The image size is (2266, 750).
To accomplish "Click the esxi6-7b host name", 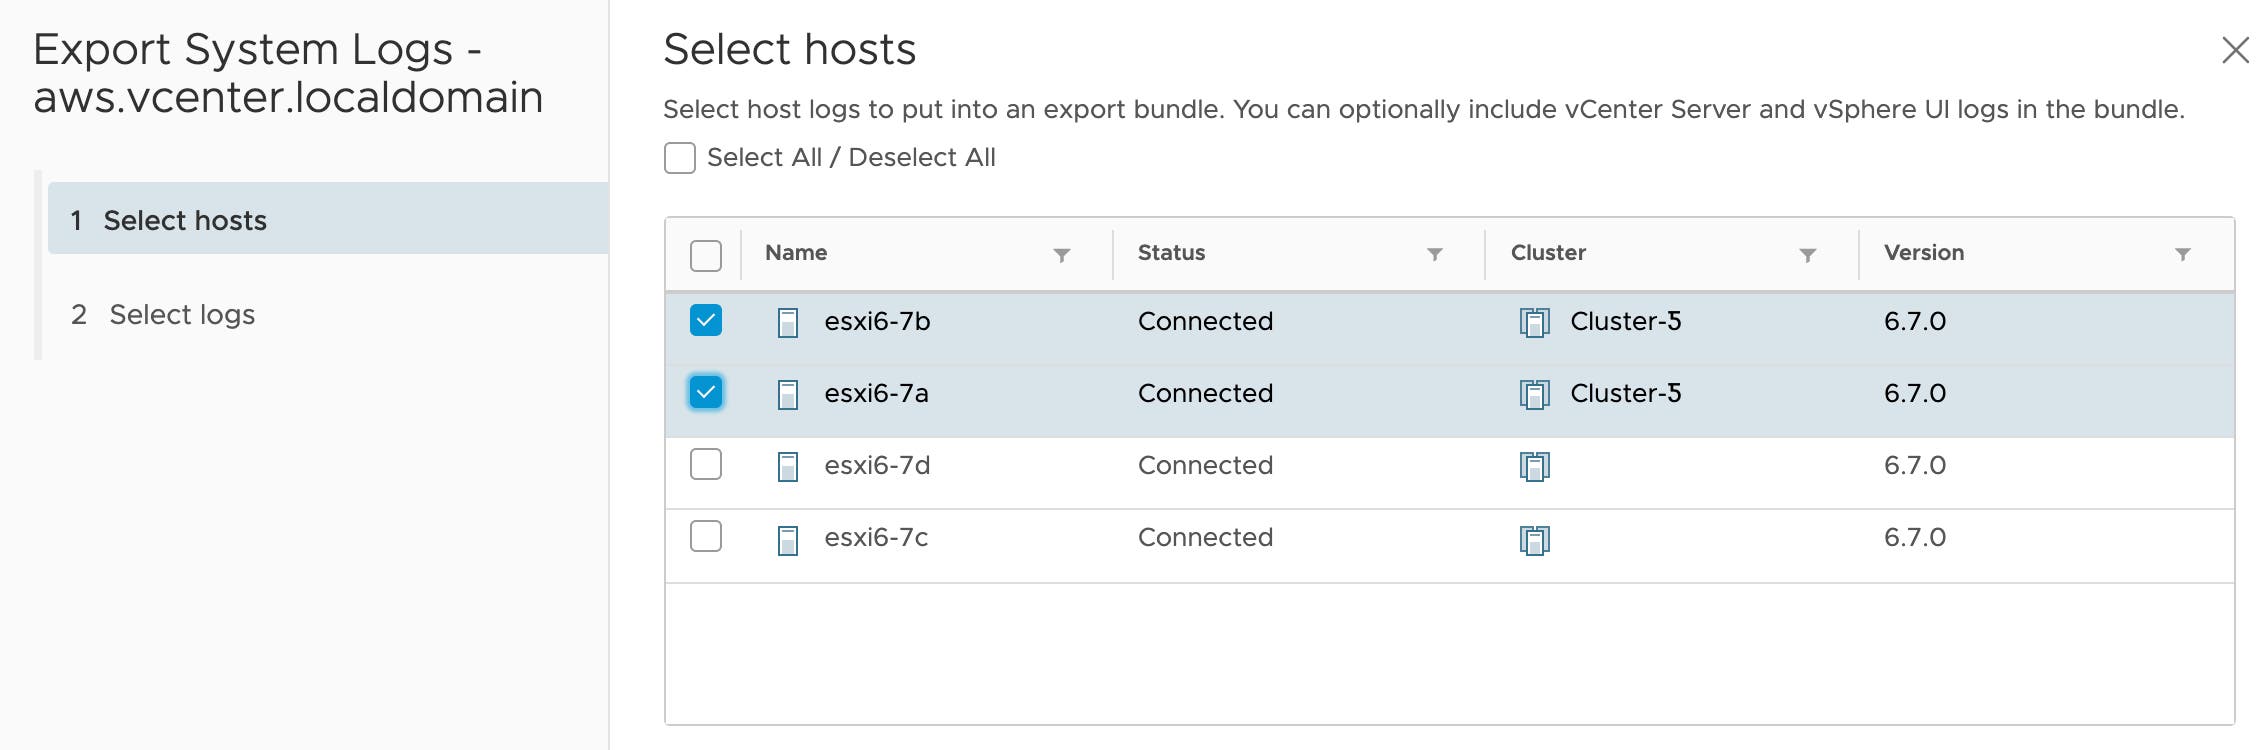I will (877, 321).
